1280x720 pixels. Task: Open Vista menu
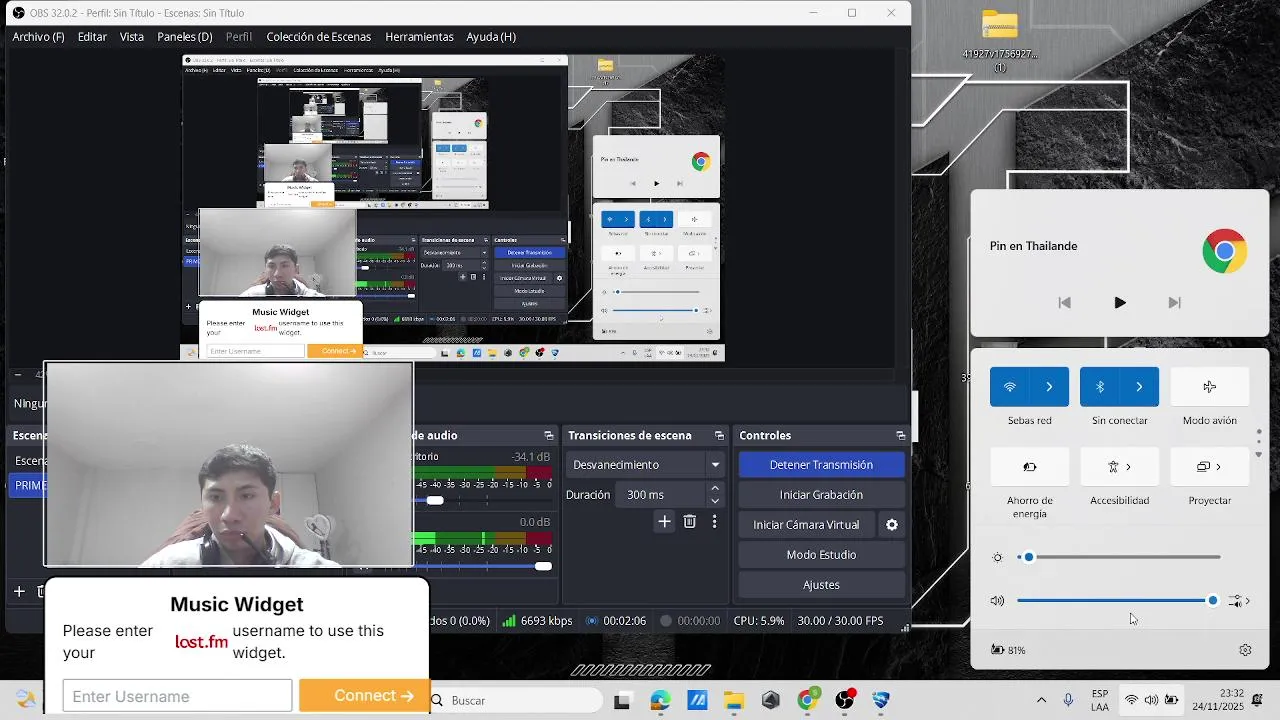tap(132, 36)
